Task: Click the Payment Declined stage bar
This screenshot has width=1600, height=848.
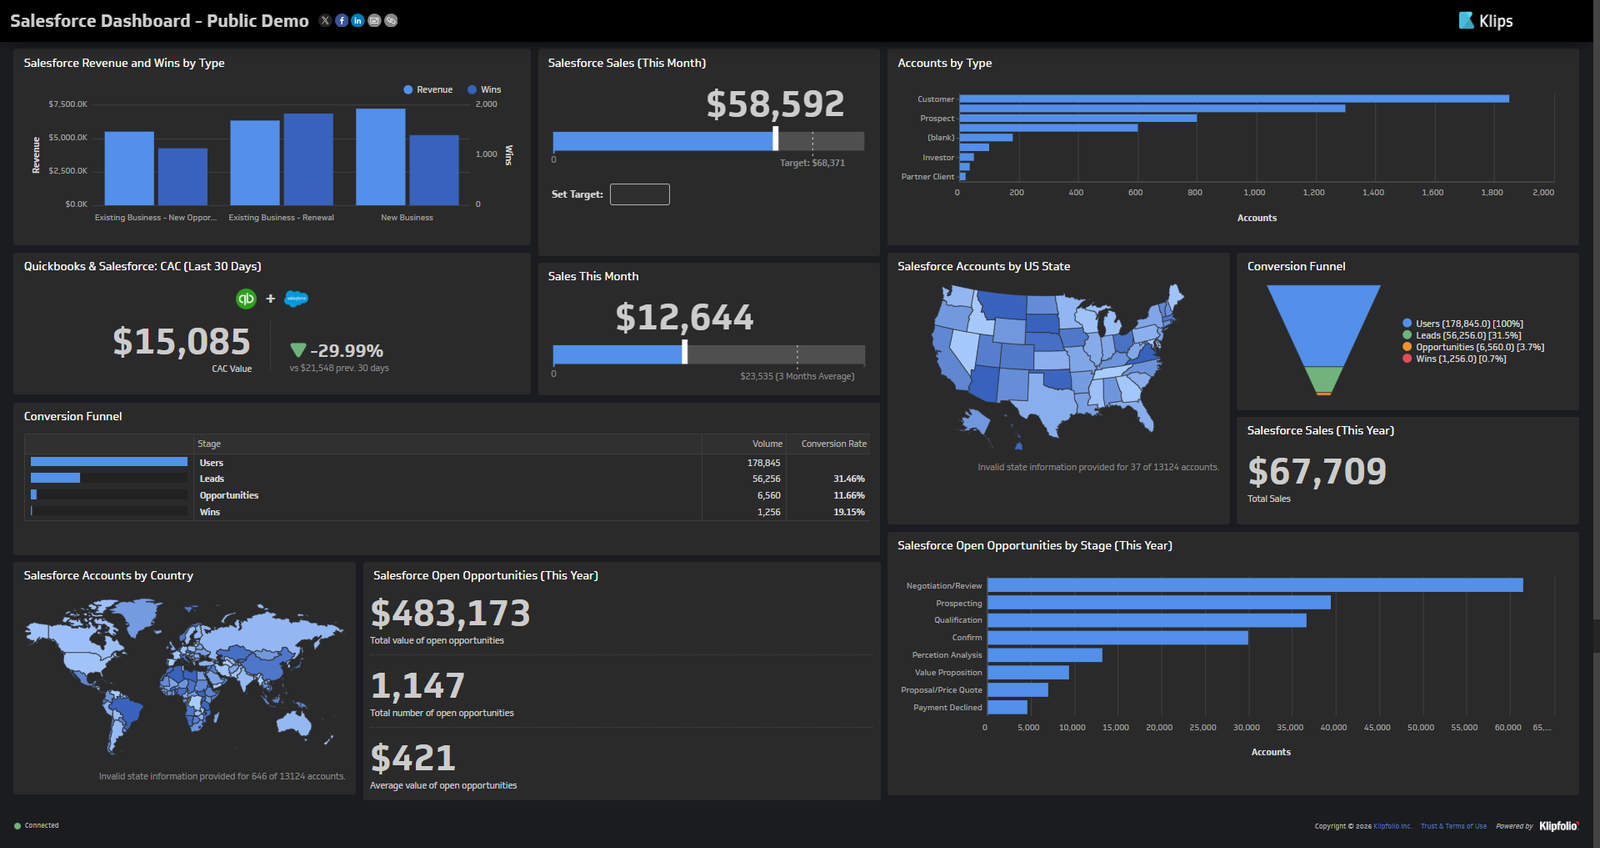Action: tap(1007, 707)
